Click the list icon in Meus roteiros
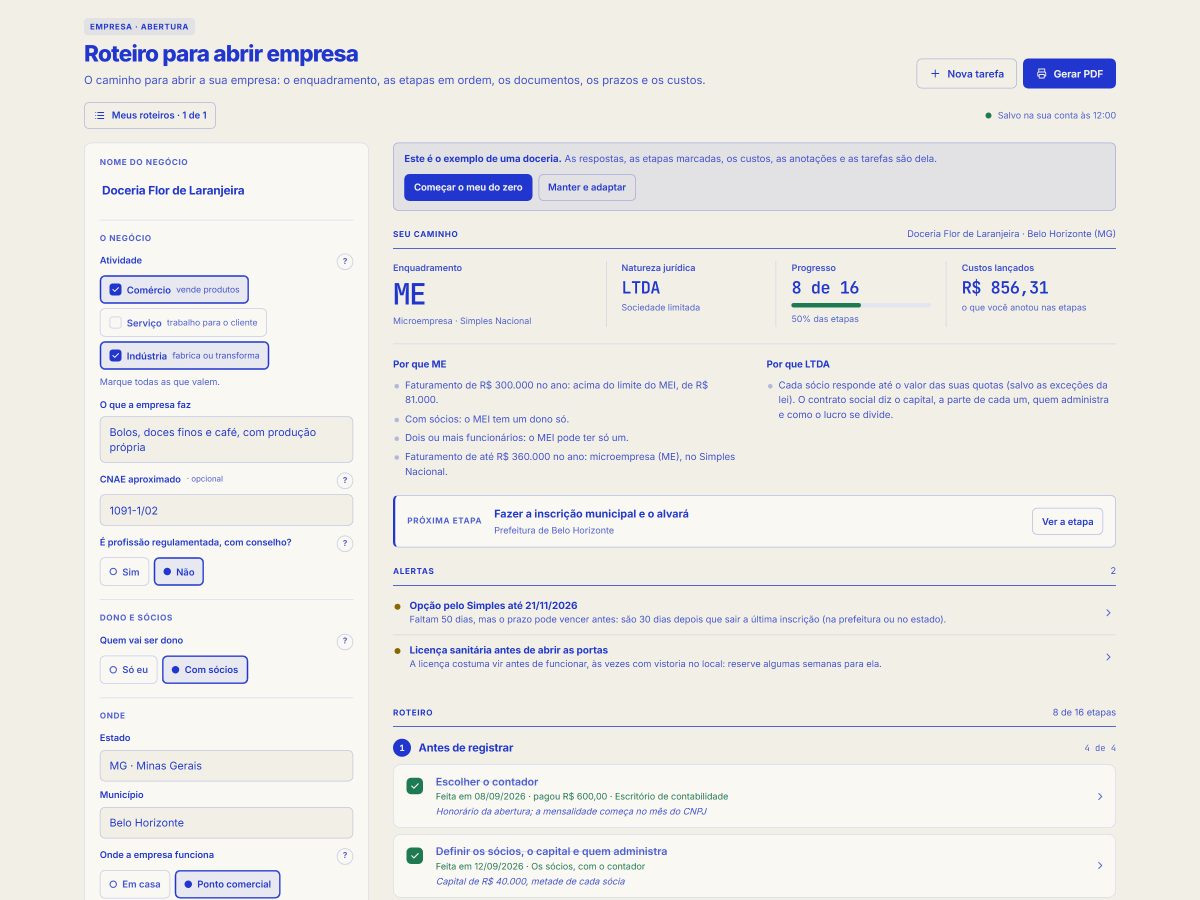Screen dimensions: 1200x900 click(x=99, y=115)
